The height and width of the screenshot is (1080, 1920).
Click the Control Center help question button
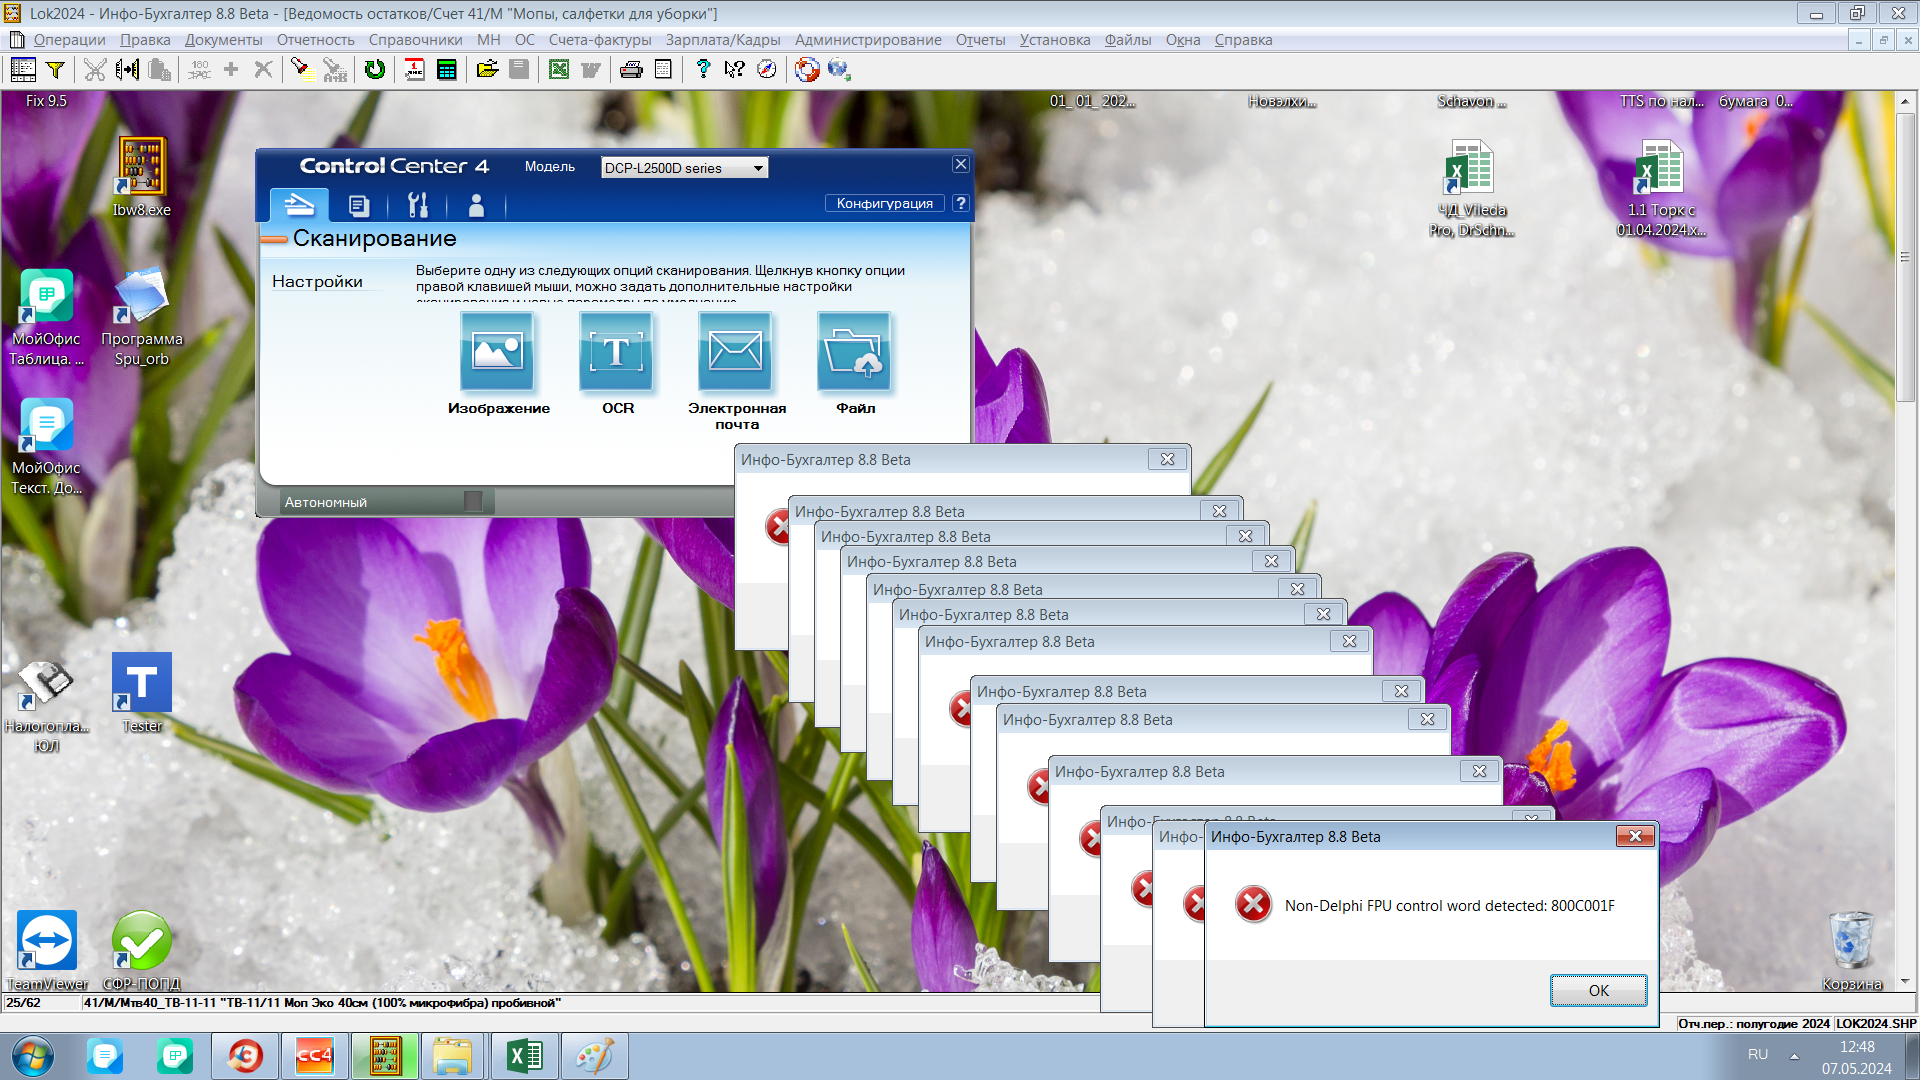pyautogui.click(x=960, y=203)
